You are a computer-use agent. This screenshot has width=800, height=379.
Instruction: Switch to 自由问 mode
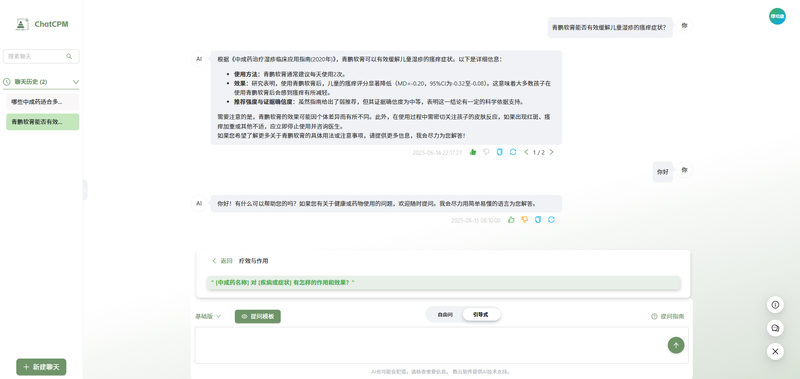445,315
